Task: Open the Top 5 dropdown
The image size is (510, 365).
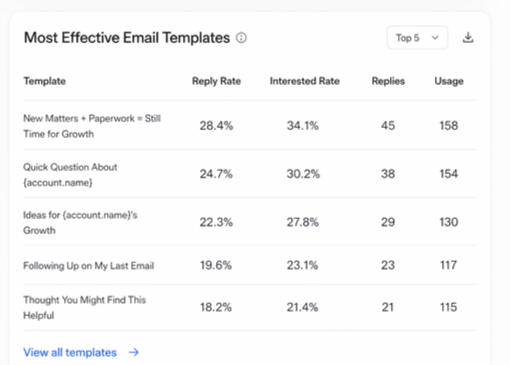Action: coord(417,38)
